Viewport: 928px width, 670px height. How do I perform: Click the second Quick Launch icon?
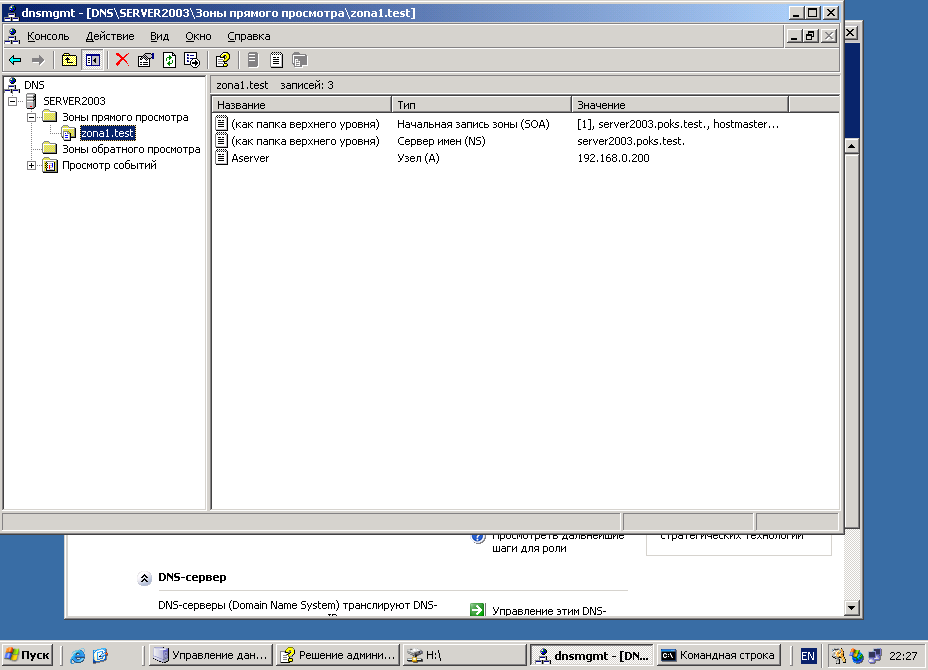[x=101, y=655]
